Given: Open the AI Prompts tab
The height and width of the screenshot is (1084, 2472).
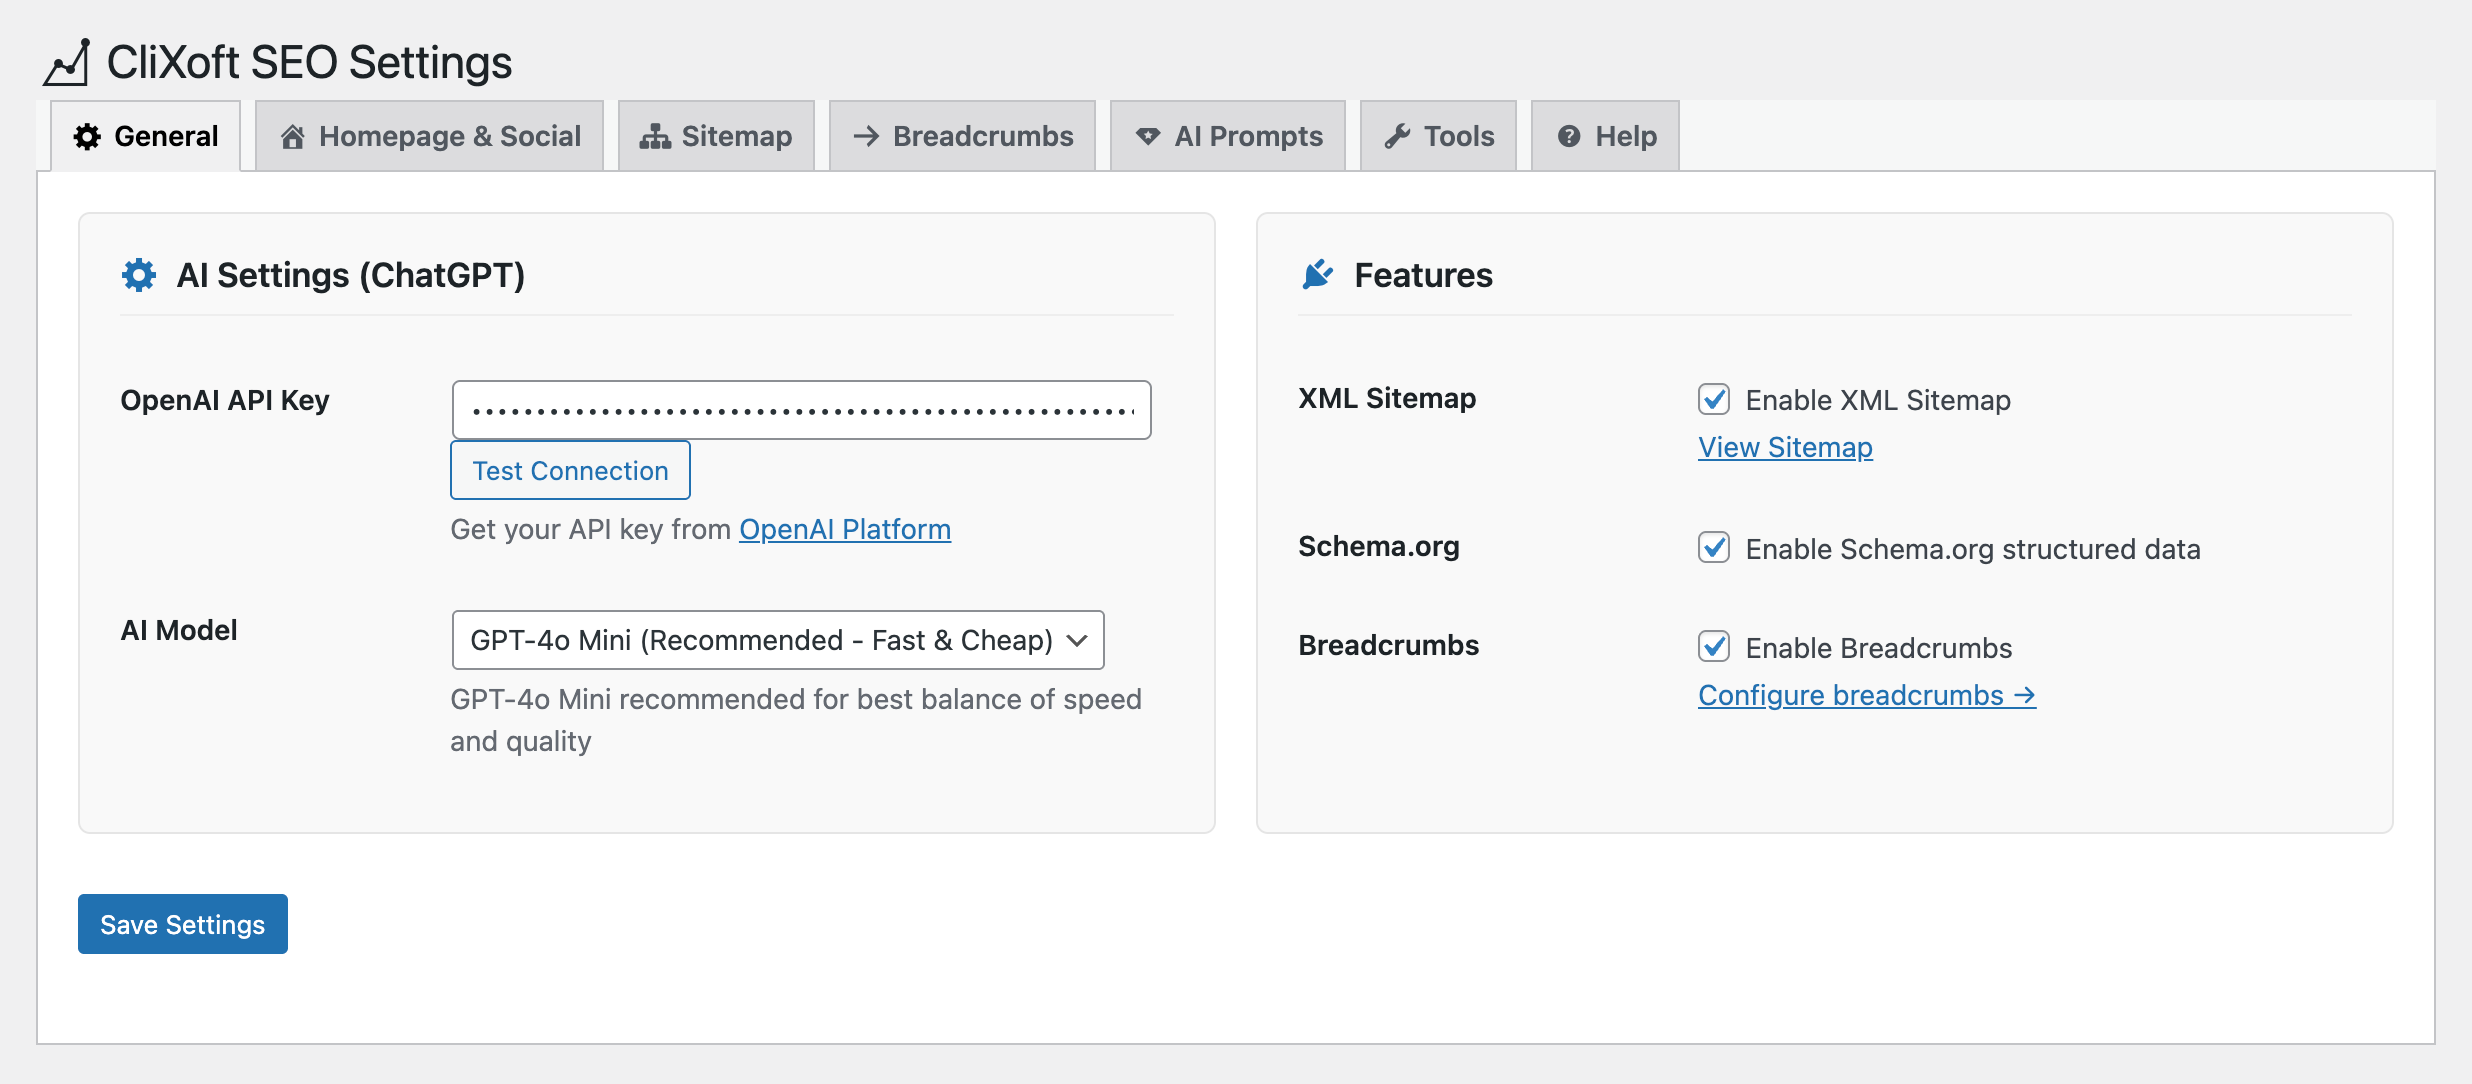Looking at the screenshot, I should click(1228, 137).
